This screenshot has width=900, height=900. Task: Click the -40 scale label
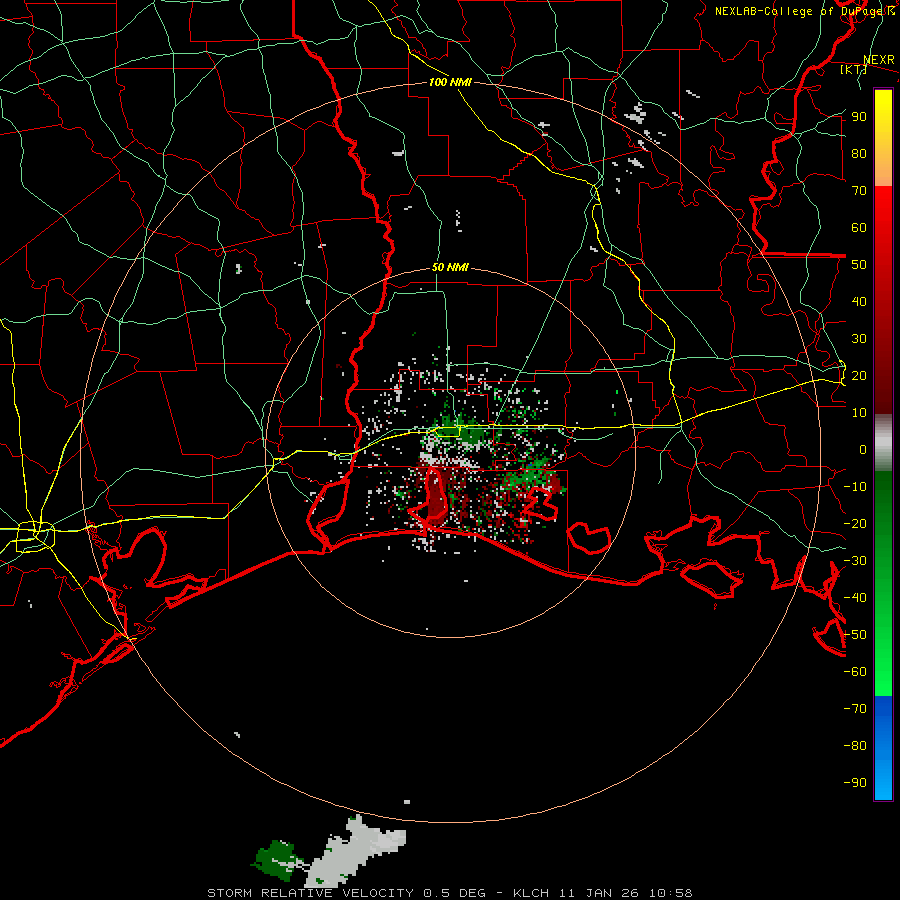[x=855, y=598]
